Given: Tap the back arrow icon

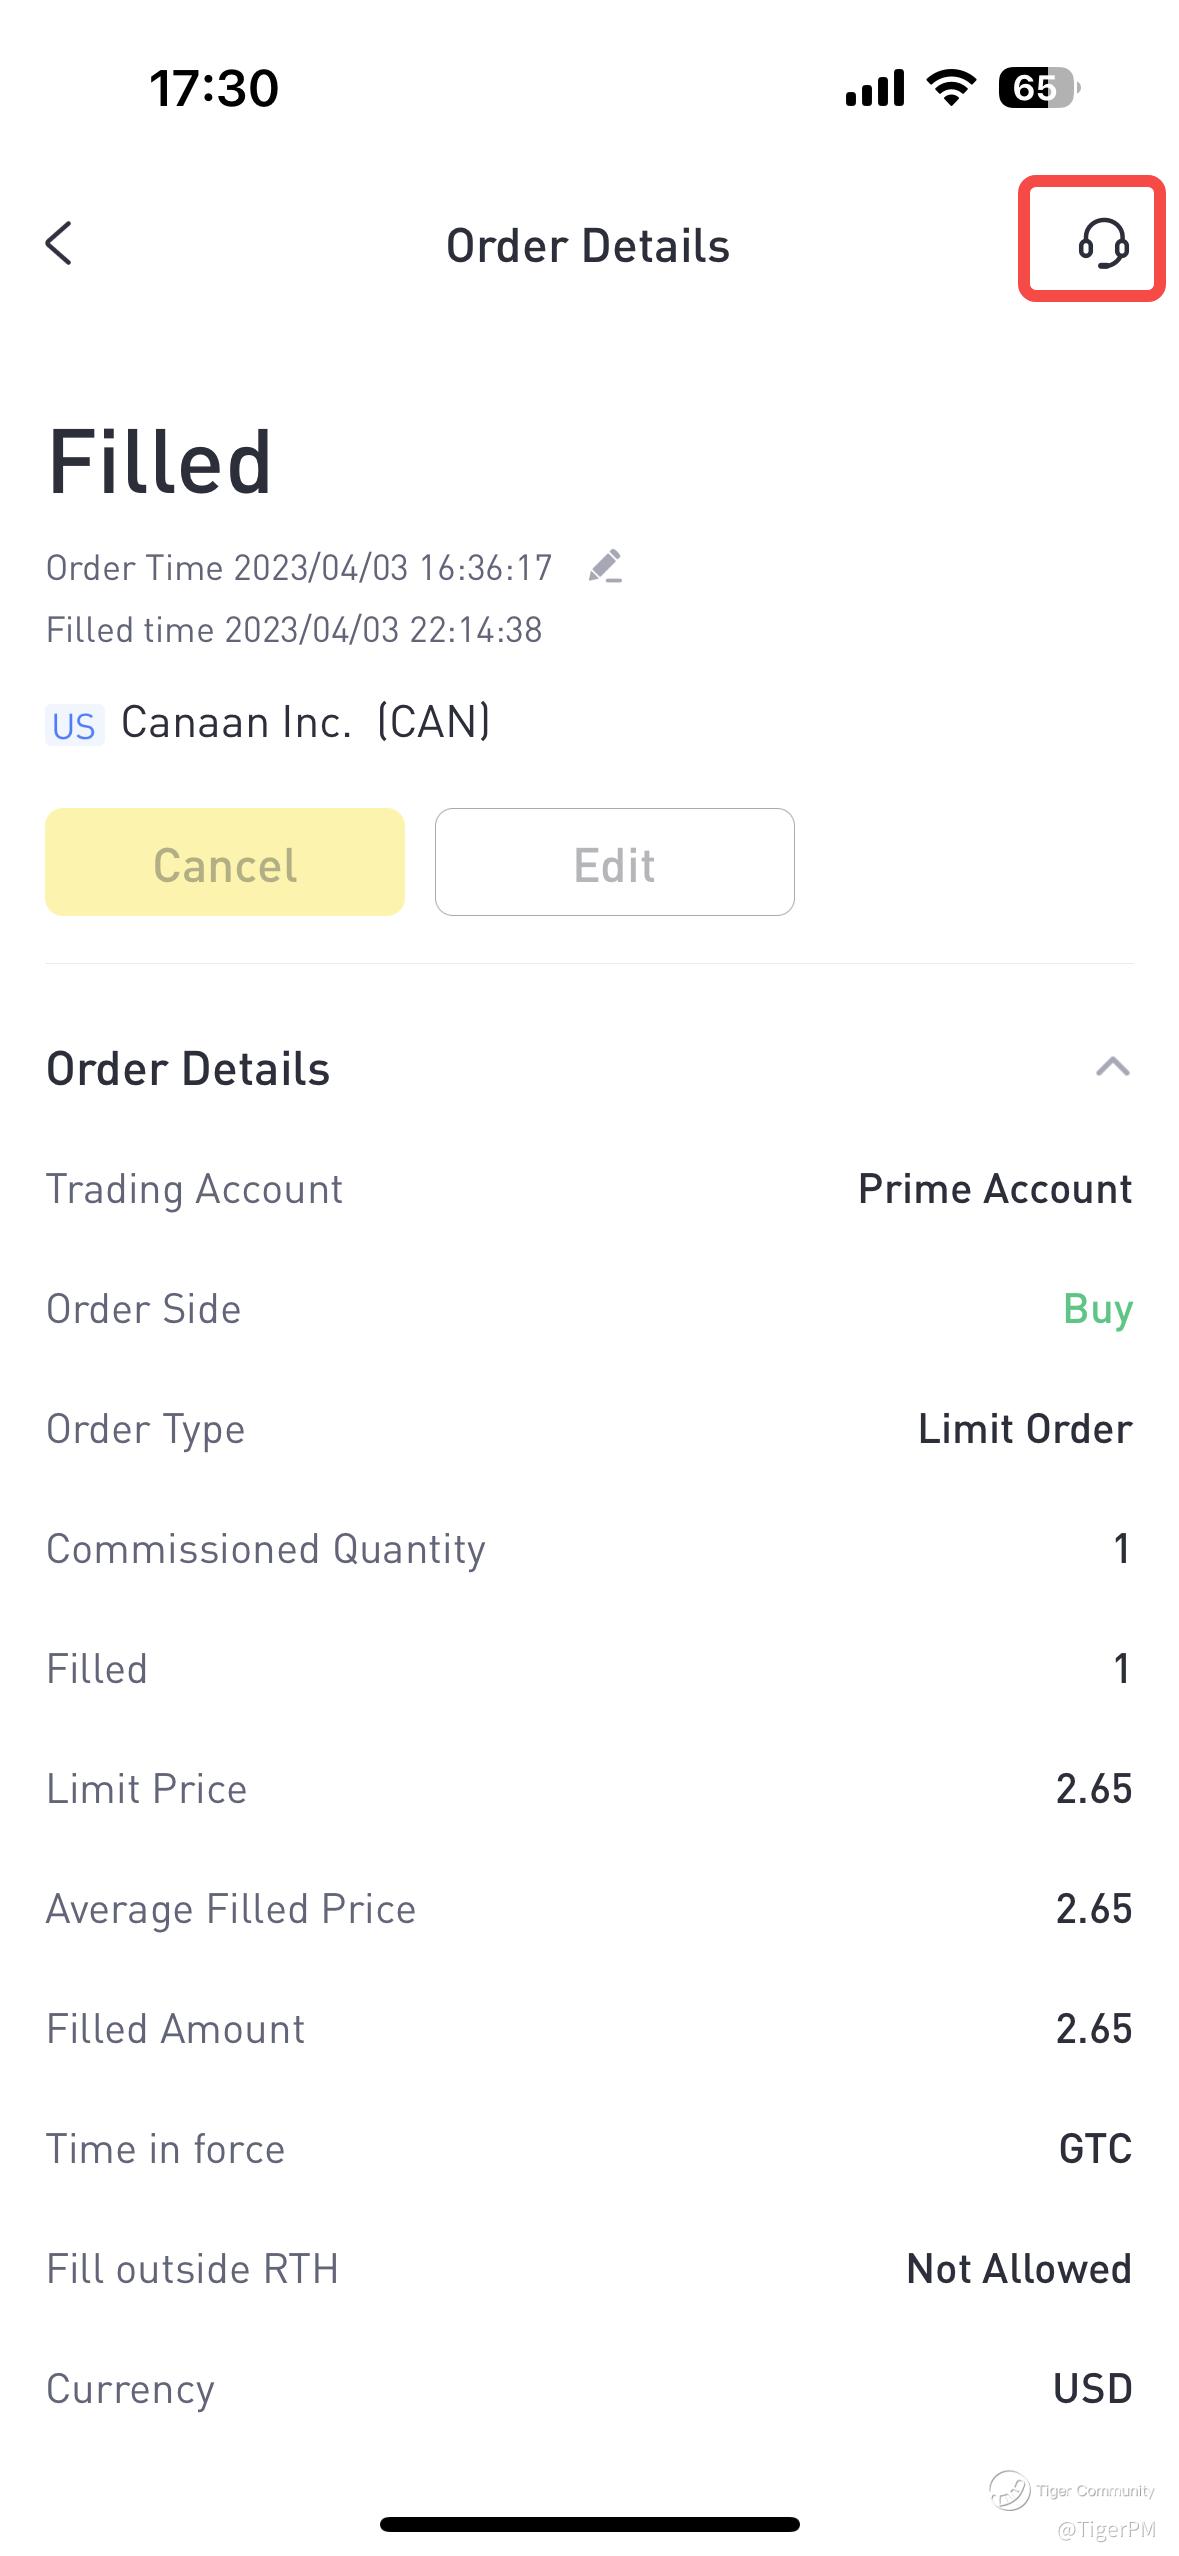Looking at the screenshot, I should pos(60,243).
